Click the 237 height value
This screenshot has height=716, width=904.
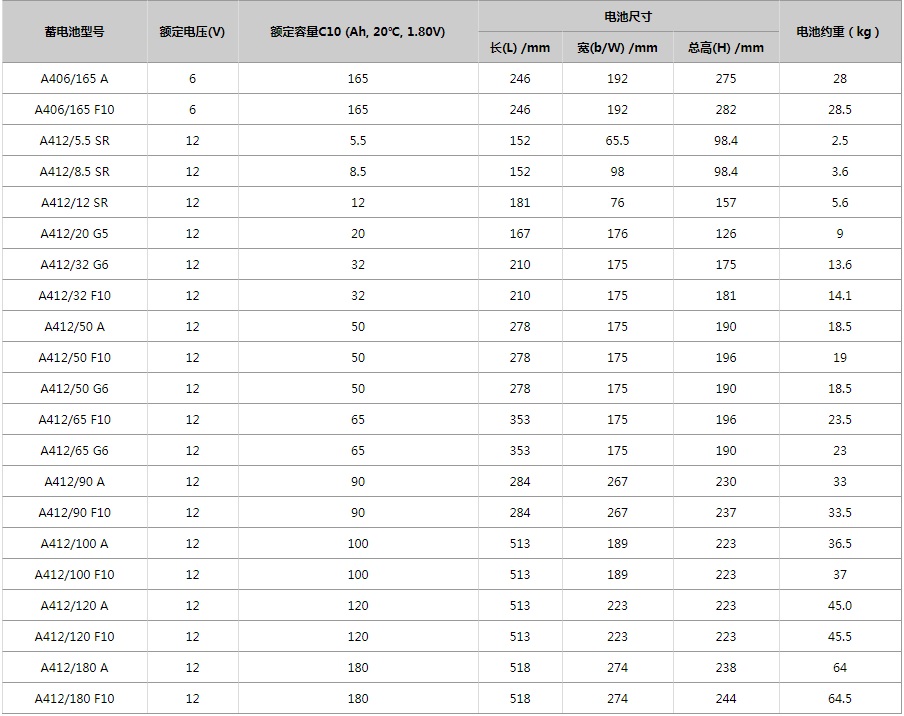pos(725,512)
